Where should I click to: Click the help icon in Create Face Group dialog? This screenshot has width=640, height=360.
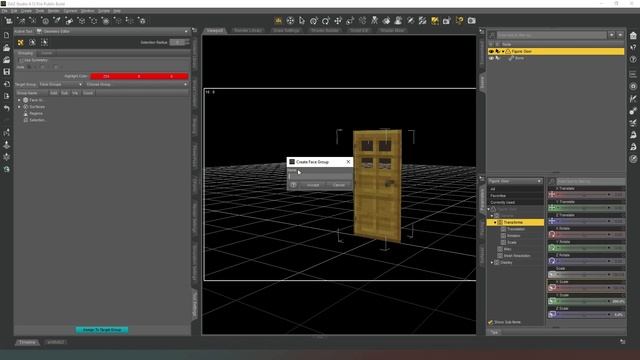(x=293, y=185)
